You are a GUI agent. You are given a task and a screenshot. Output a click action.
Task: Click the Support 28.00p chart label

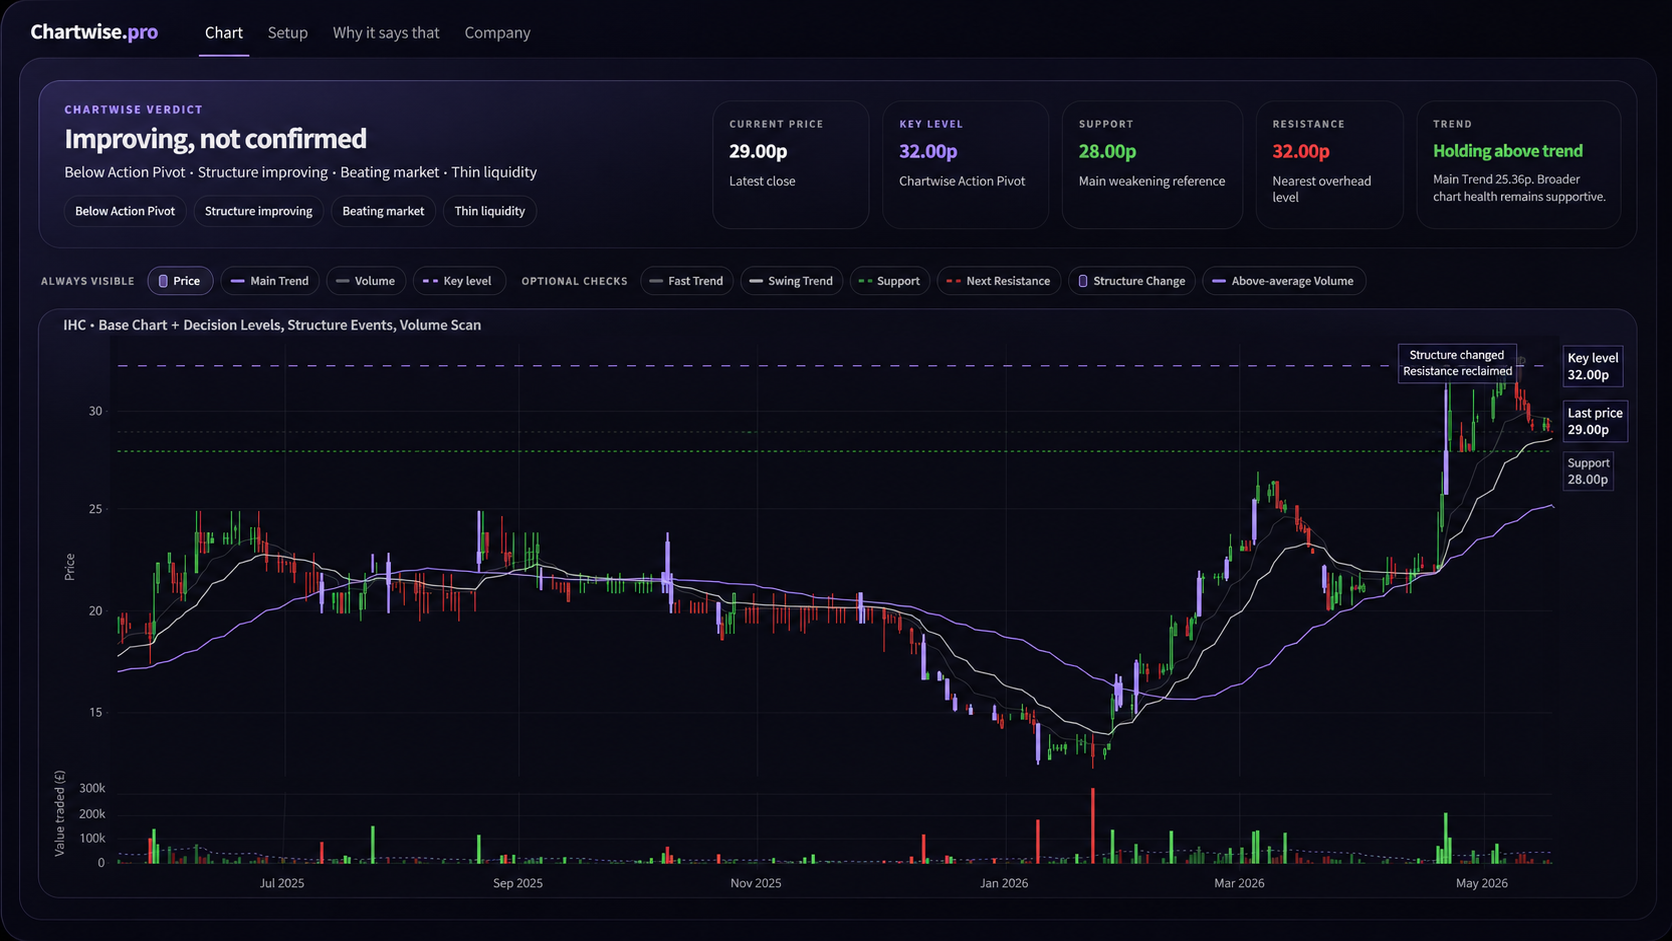coord(1588,471)
